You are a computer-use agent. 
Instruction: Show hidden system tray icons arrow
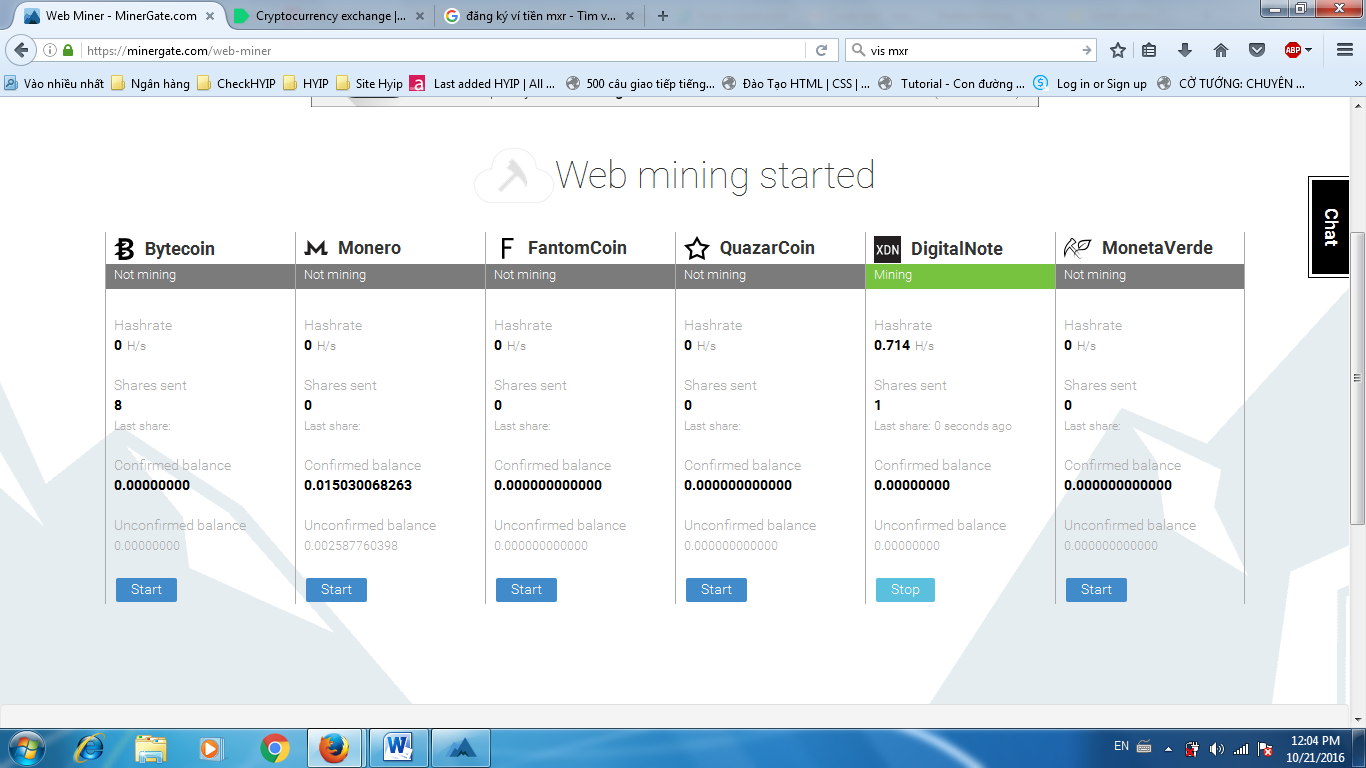click(1169, 749)
